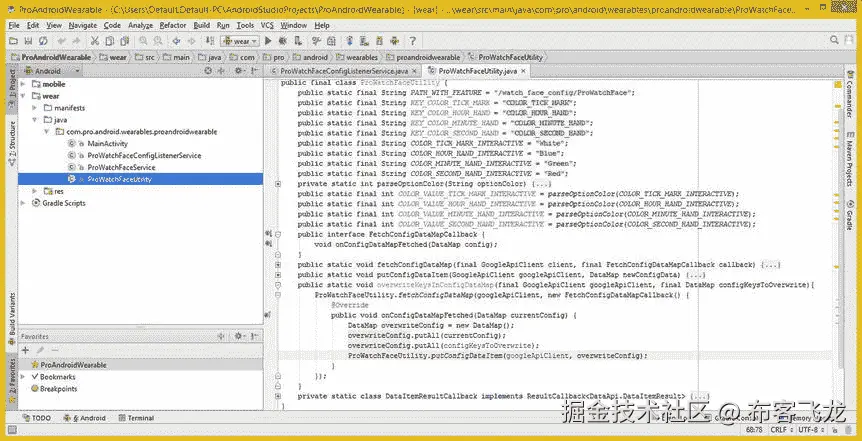862x441 pixels.
Task: Click the Synchronize toolbar icon
Action: coord(43,41)
